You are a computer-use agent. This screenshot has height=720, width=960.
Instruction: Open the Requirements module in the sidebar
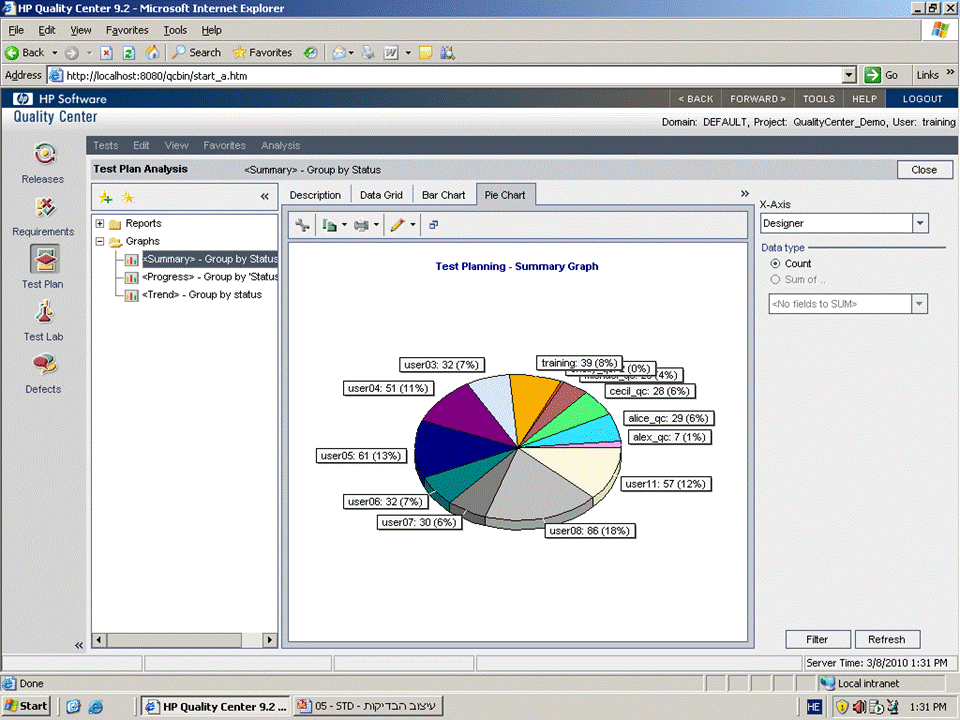coord(43,216)
